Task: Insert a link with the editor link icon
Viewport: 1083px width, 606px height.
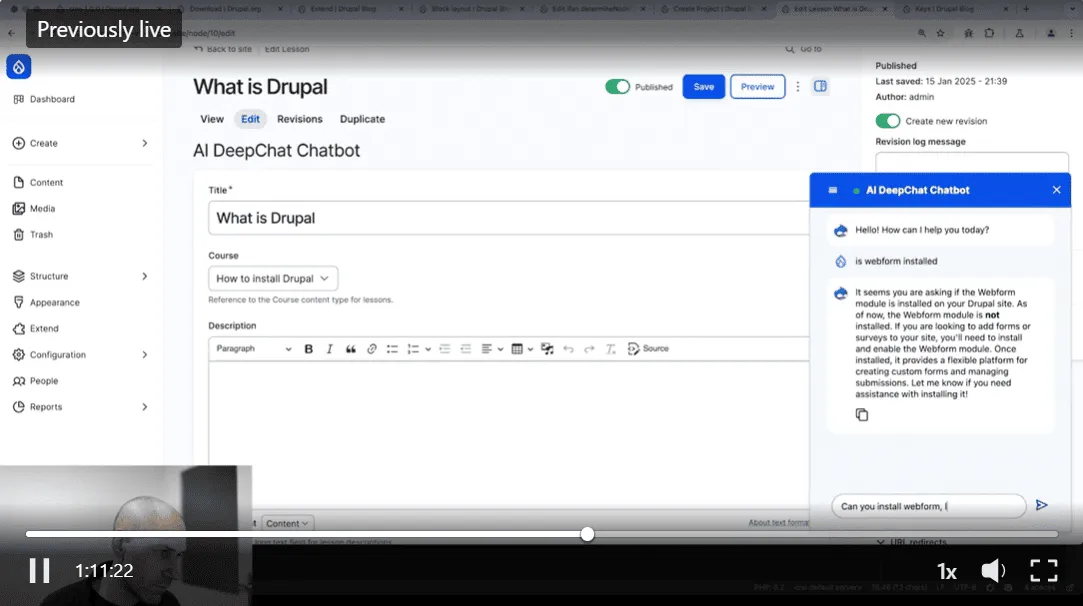Action: [x=372, y=349]
